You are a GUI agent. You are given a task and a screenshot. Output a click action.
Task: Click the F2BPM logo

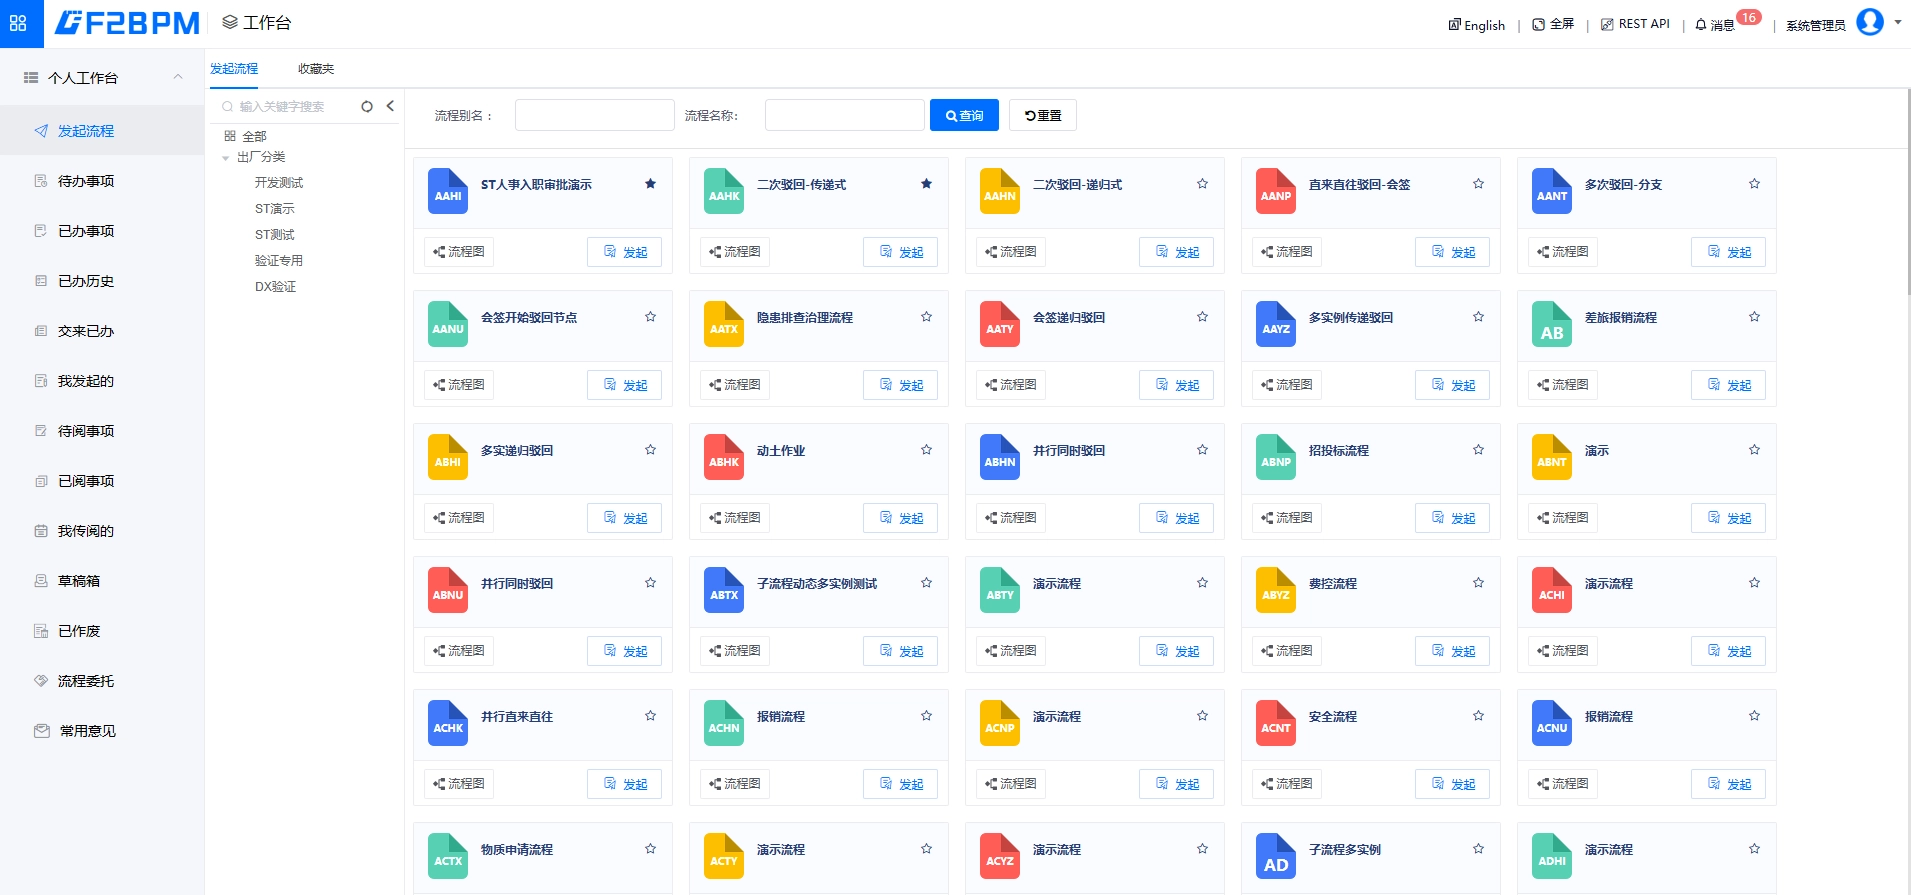(127, 23)
